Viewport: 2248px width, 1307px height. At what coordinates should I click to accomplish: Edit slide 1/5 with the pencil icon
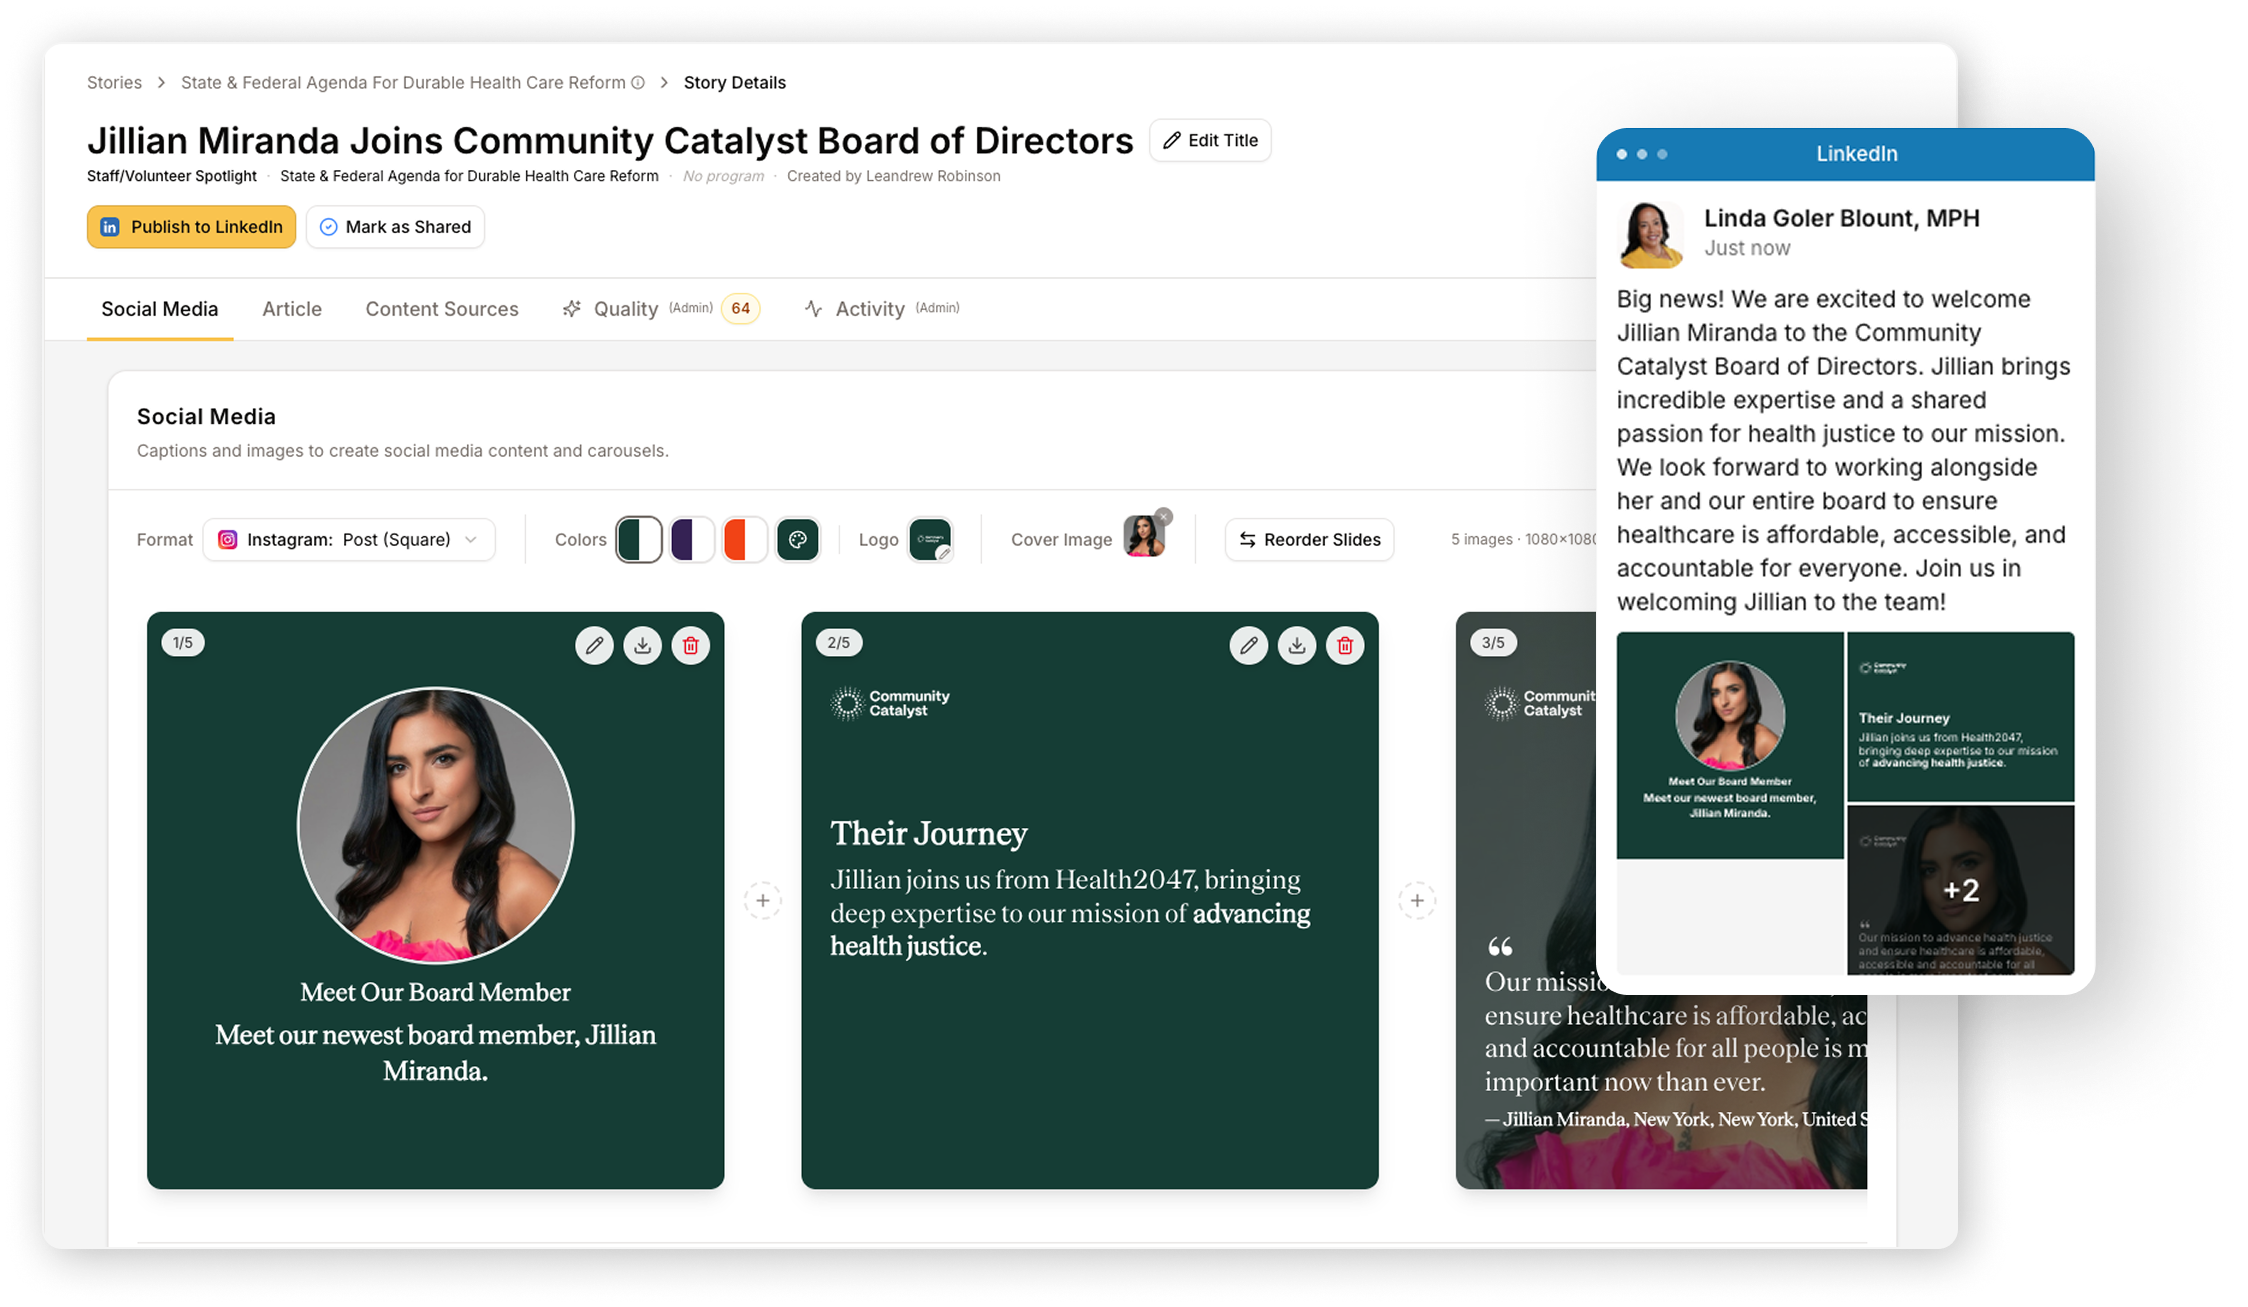[594, 646]
